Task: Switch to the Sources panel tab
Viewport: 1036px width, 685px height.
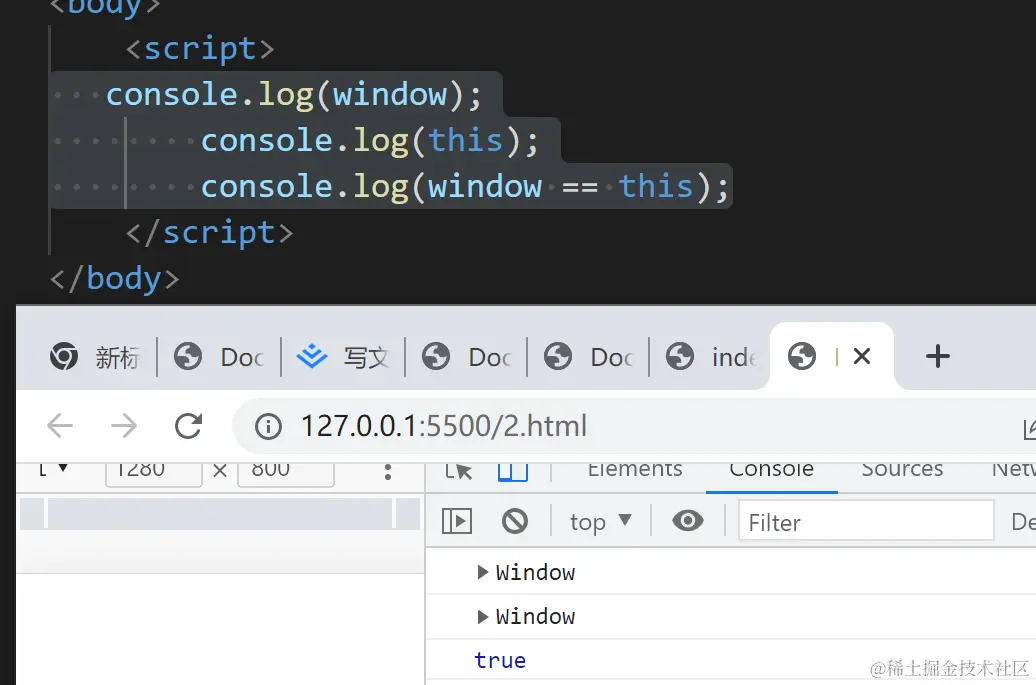Action: pyautogui.click(x=902, y=470)
